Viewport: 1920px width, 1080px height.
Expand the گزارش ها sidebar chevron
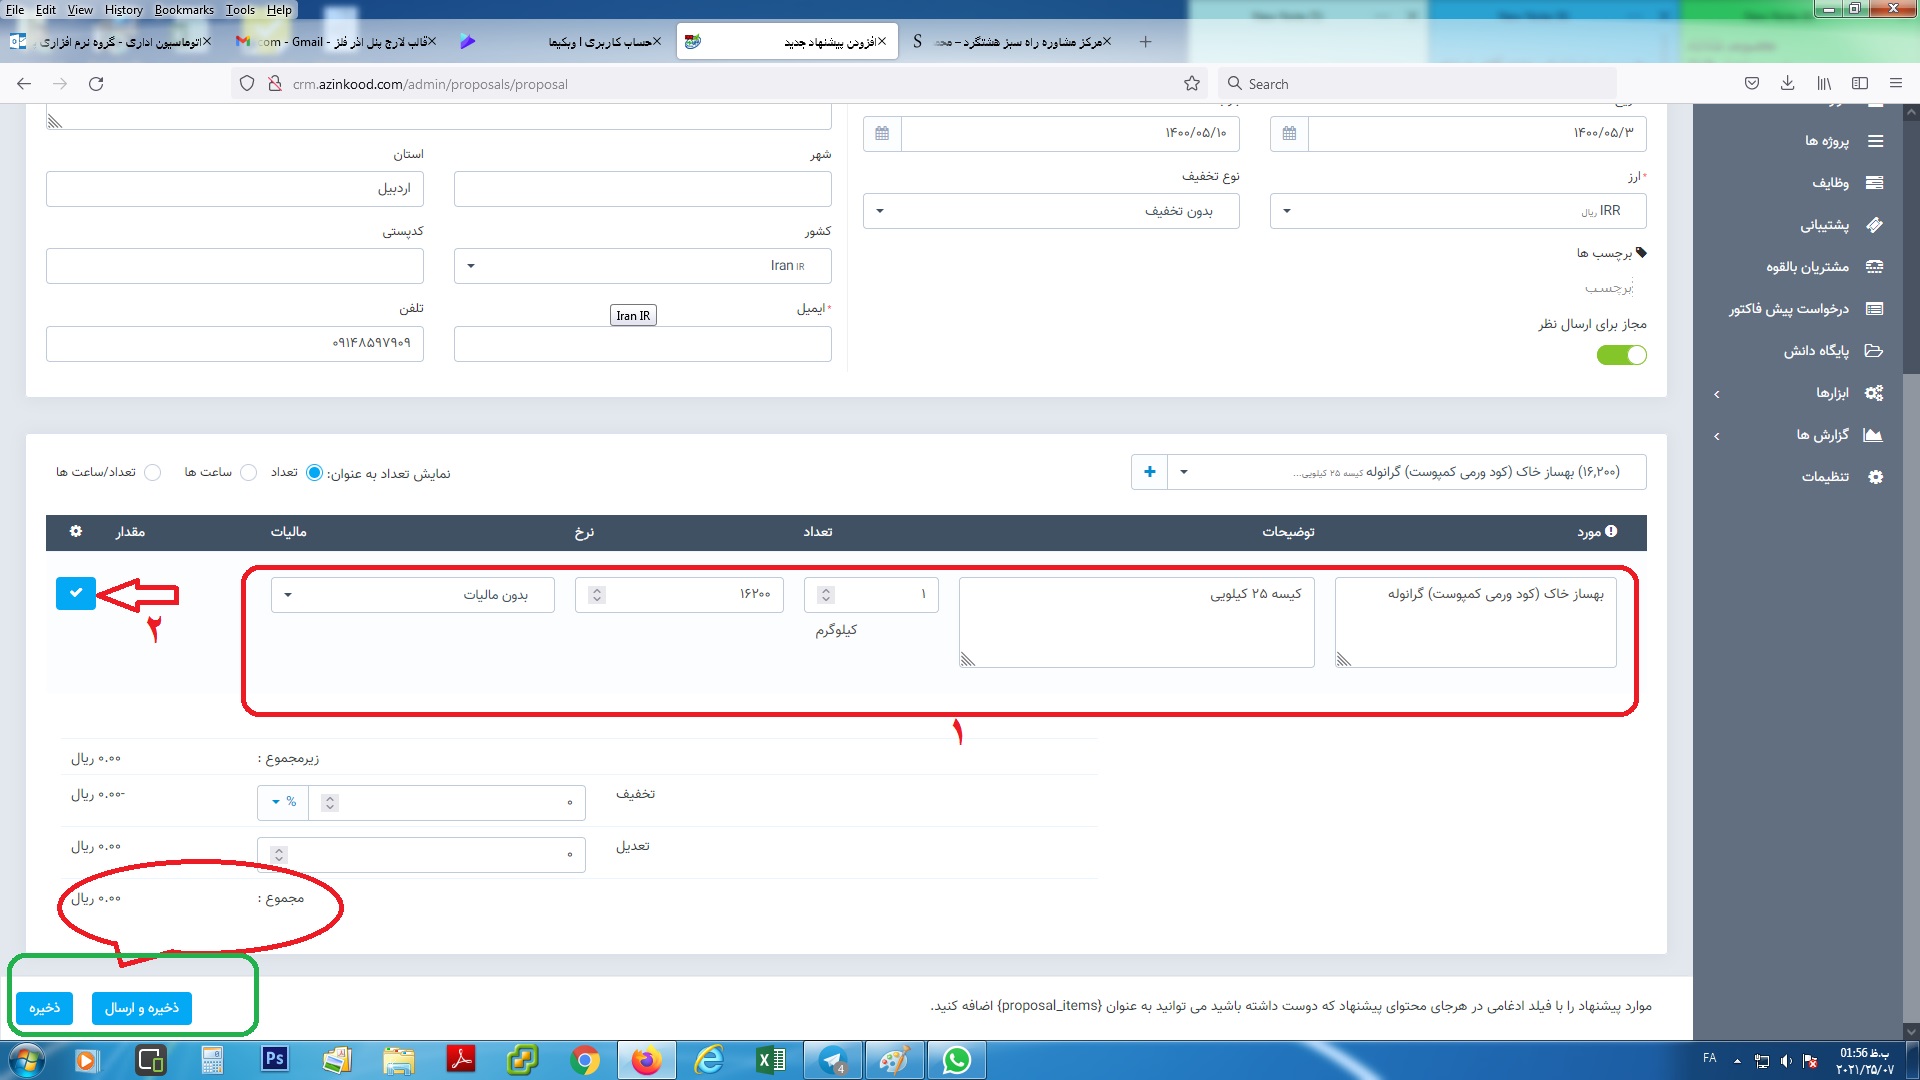tap(1717, 436)
